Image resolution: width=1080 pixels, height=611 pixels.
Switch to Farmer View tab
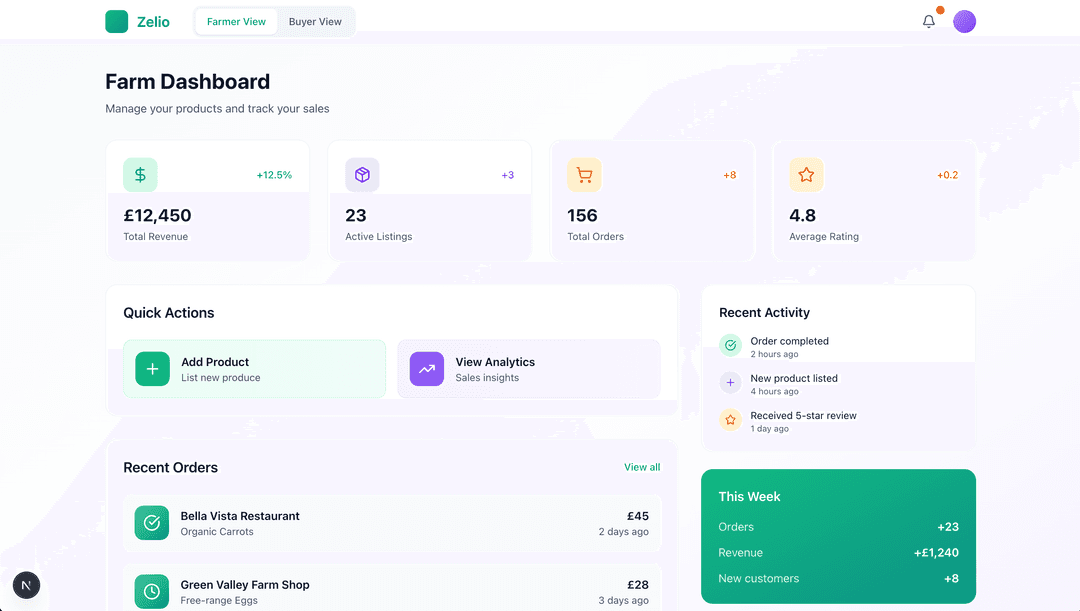[236, 21]
